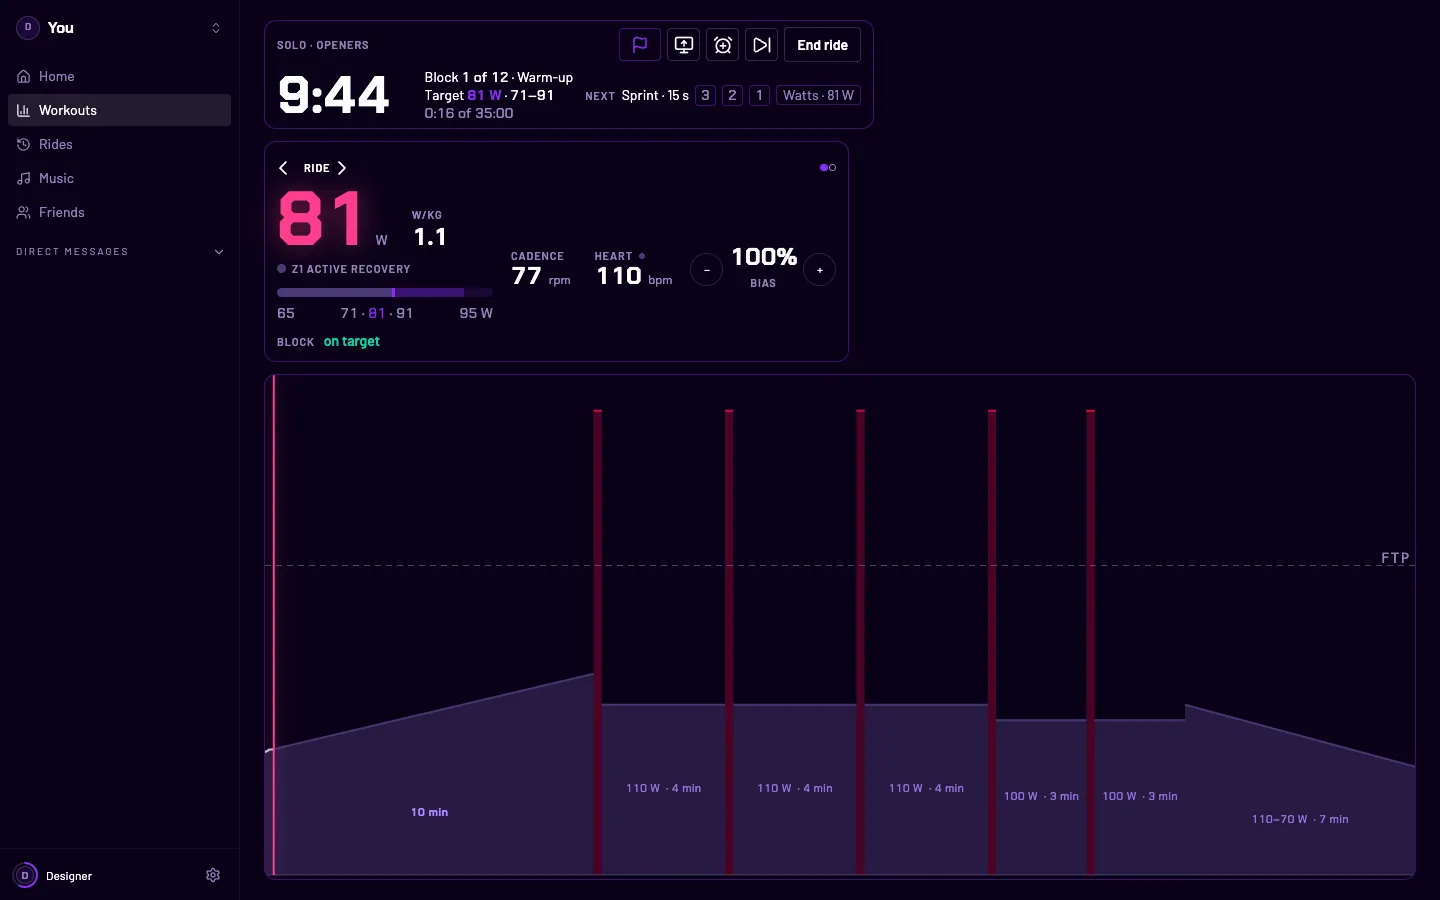Open settings gear in sidebar footer

click(x=213, y=875)
